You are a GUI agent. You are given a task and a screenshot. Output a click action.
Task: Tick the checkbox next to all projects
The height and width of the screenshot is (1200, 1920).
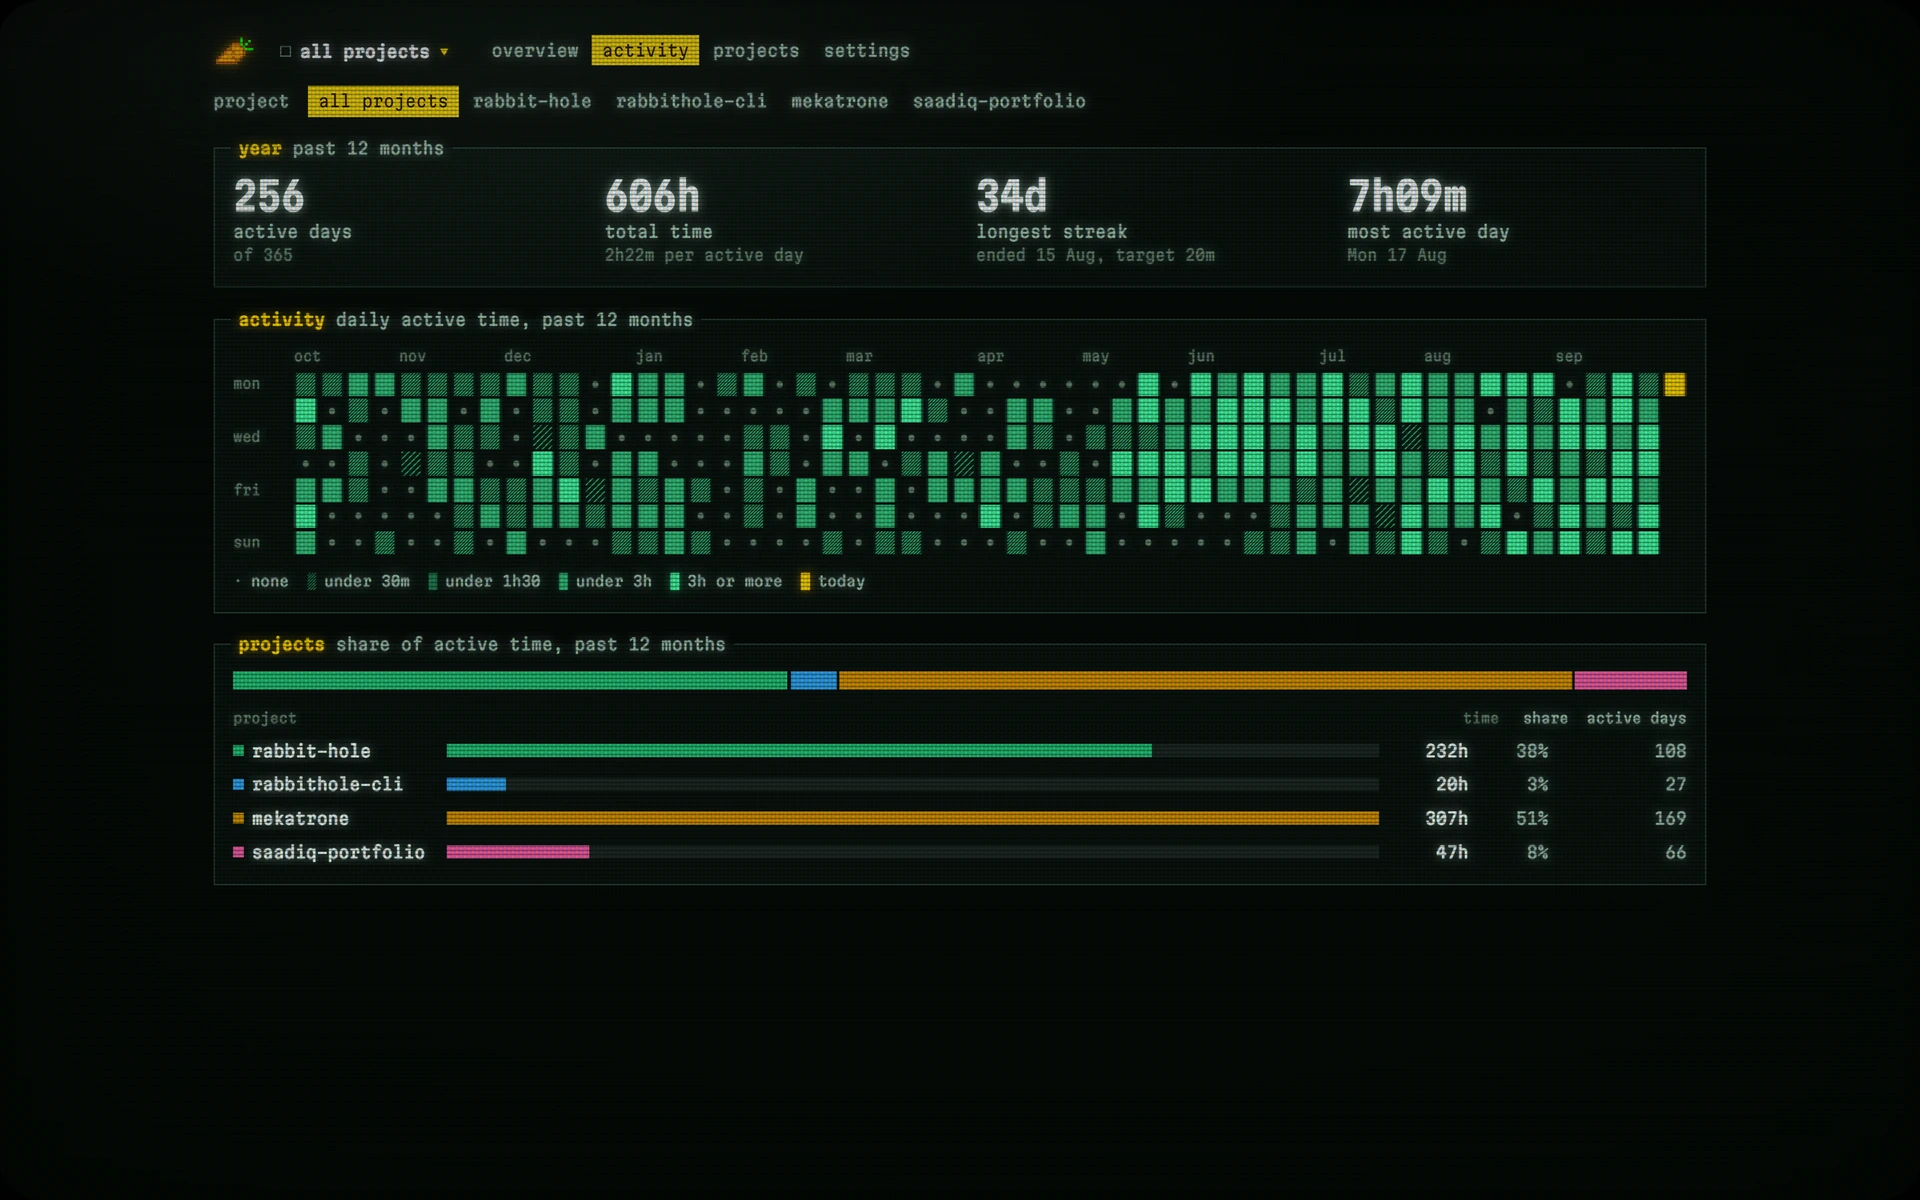pos(286,52)
